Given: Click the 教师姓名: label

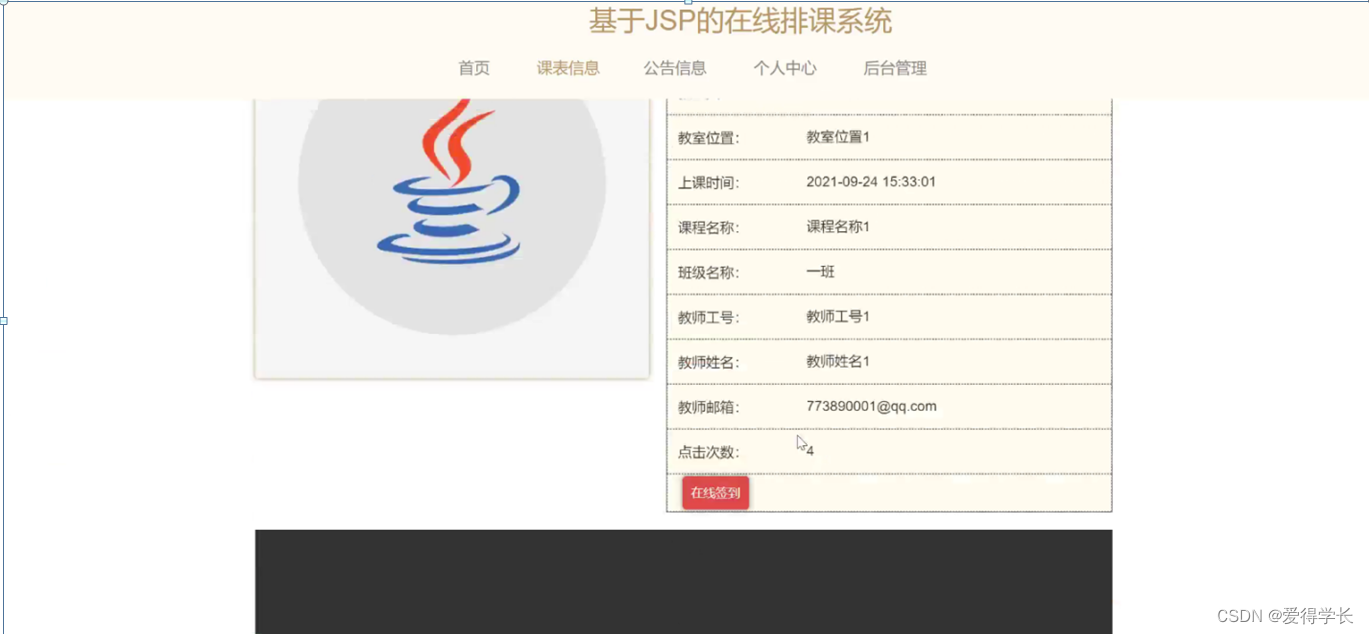Looking at the screenshot, I should click(x=708, y=363).
